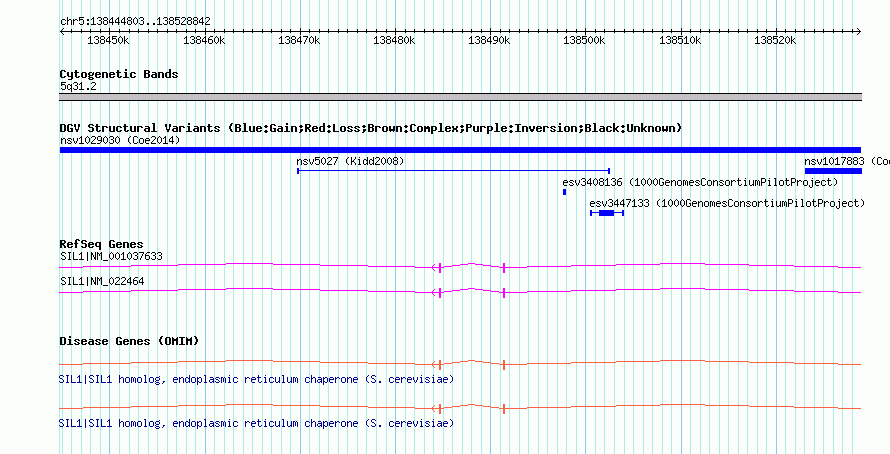
Task: Click the 138500k ruler label
Action: [x=585, y=41]
